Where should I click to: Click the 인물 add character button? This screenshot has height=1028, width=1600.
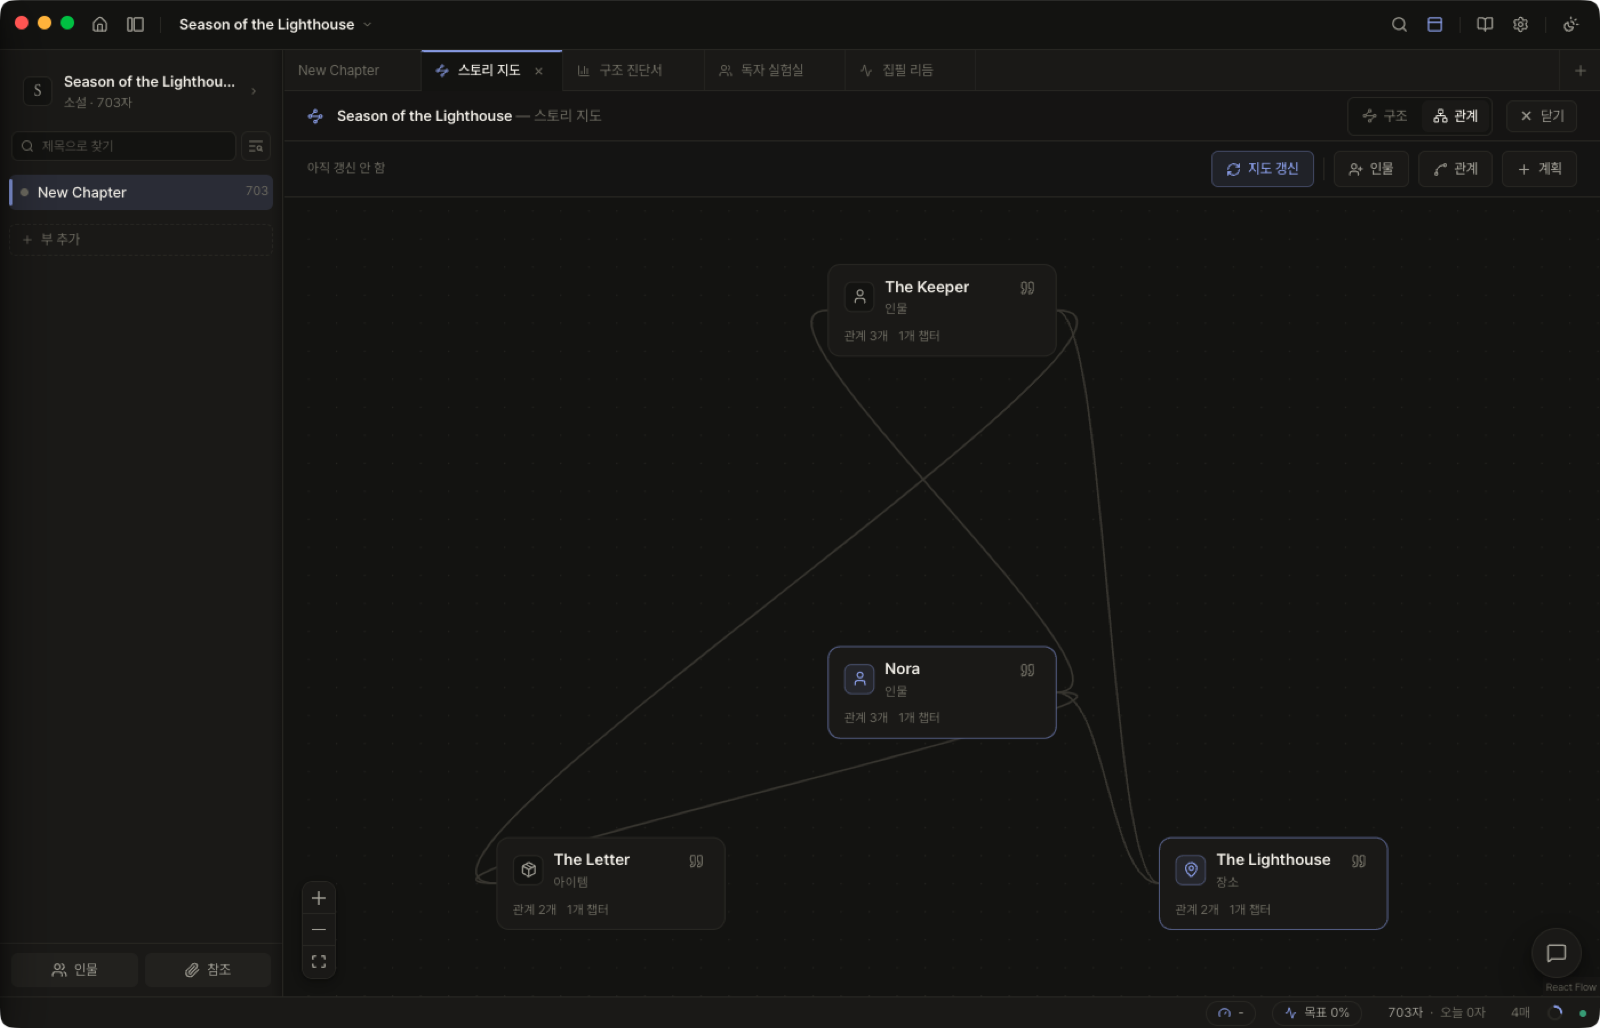click(x=1371, y=169)
